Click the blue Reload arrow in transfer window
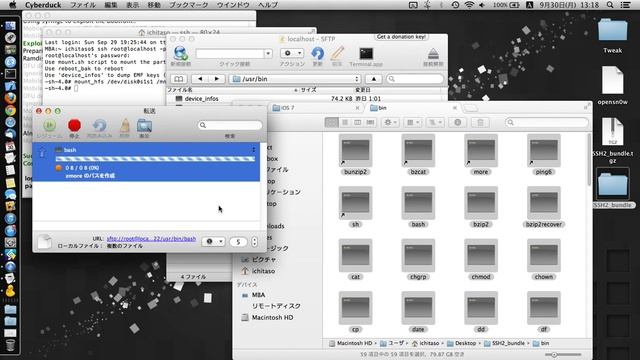640x360 pixels. click(x=99, y=126)
